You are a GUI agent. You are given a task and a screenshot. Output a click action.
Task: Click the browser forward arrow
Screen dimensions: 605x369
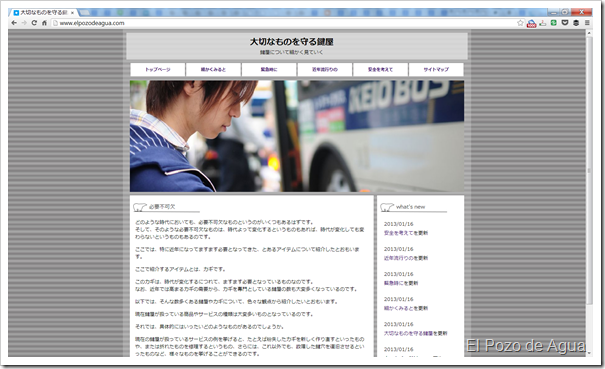click(24, 23)
